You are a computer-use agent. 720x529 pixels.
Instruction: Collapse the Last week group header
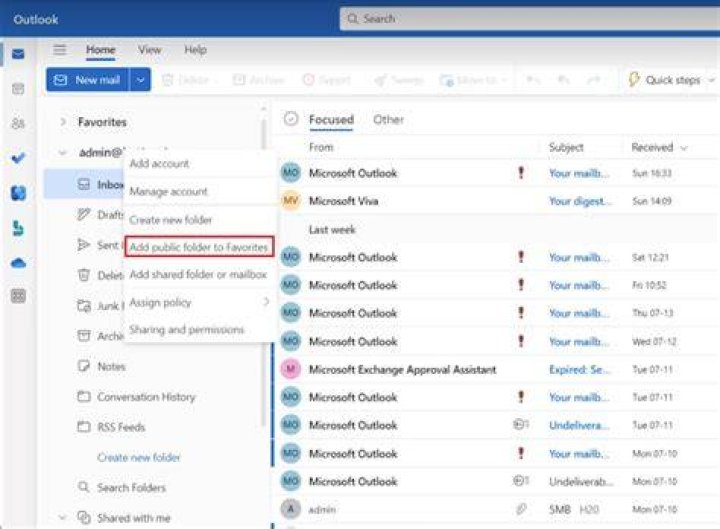pyautogui.click(x=332, y=229)
